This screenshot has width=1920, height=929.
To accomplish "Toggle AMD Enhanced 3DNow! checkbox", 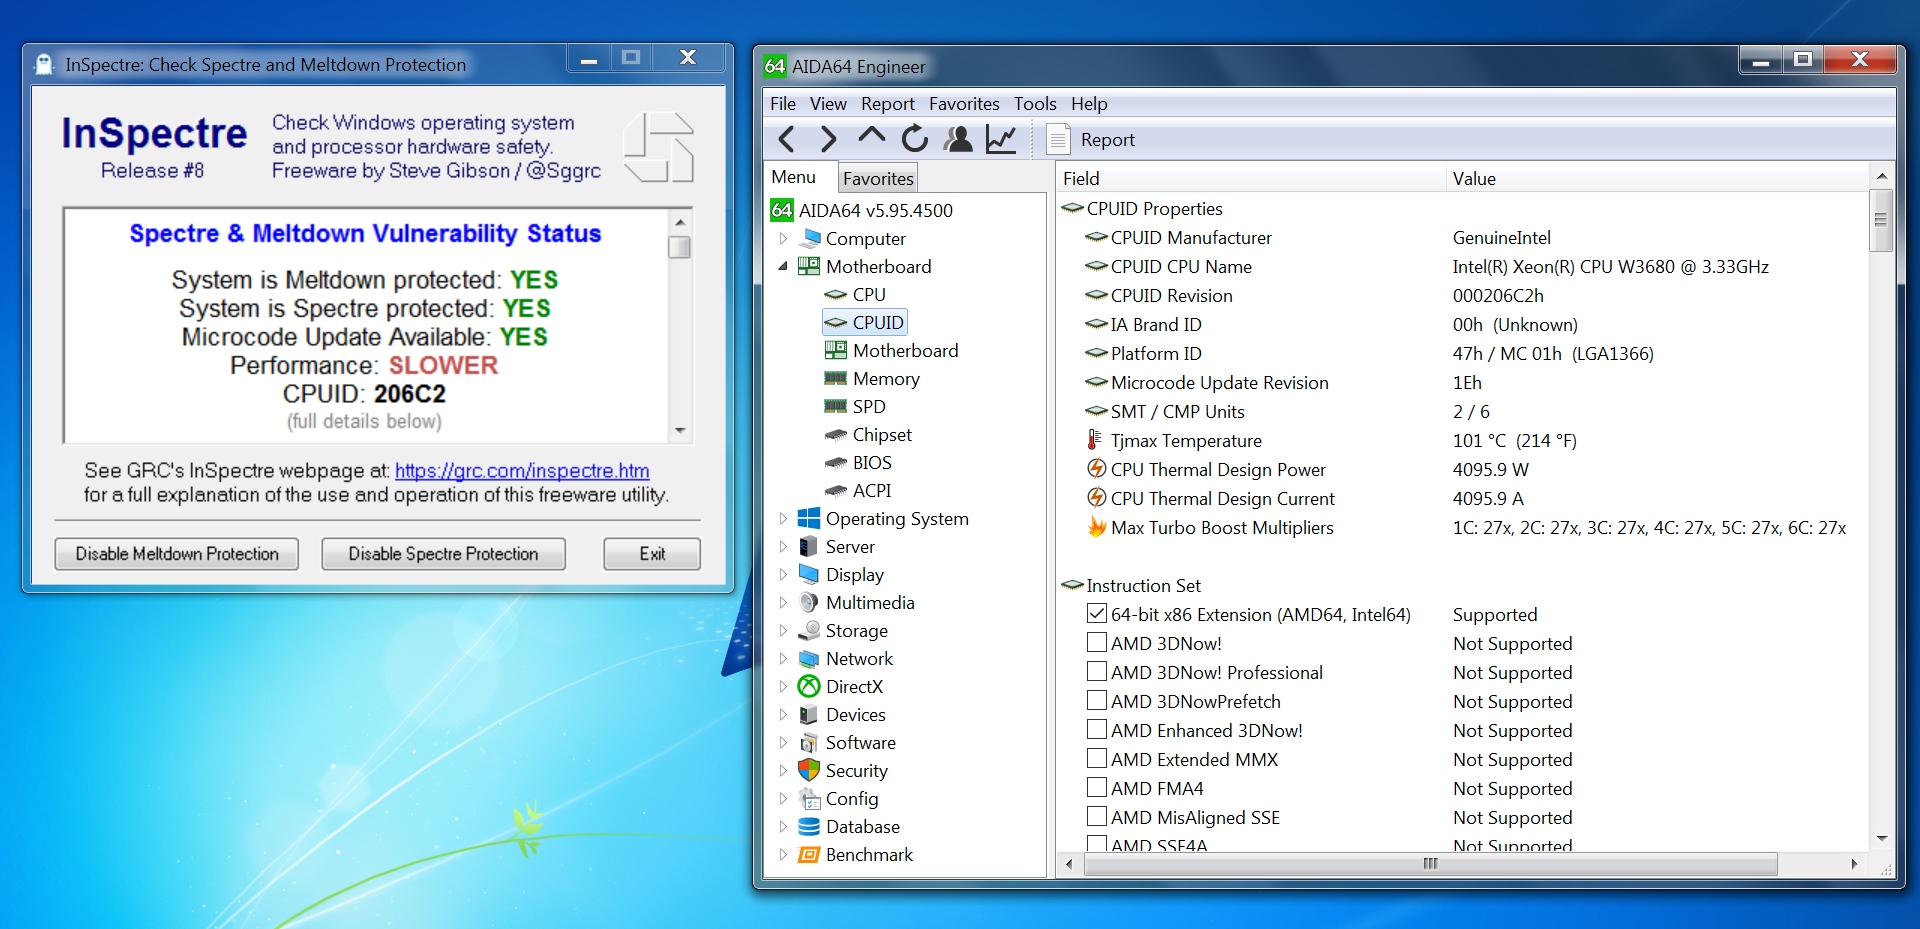I will (1097, 729).
